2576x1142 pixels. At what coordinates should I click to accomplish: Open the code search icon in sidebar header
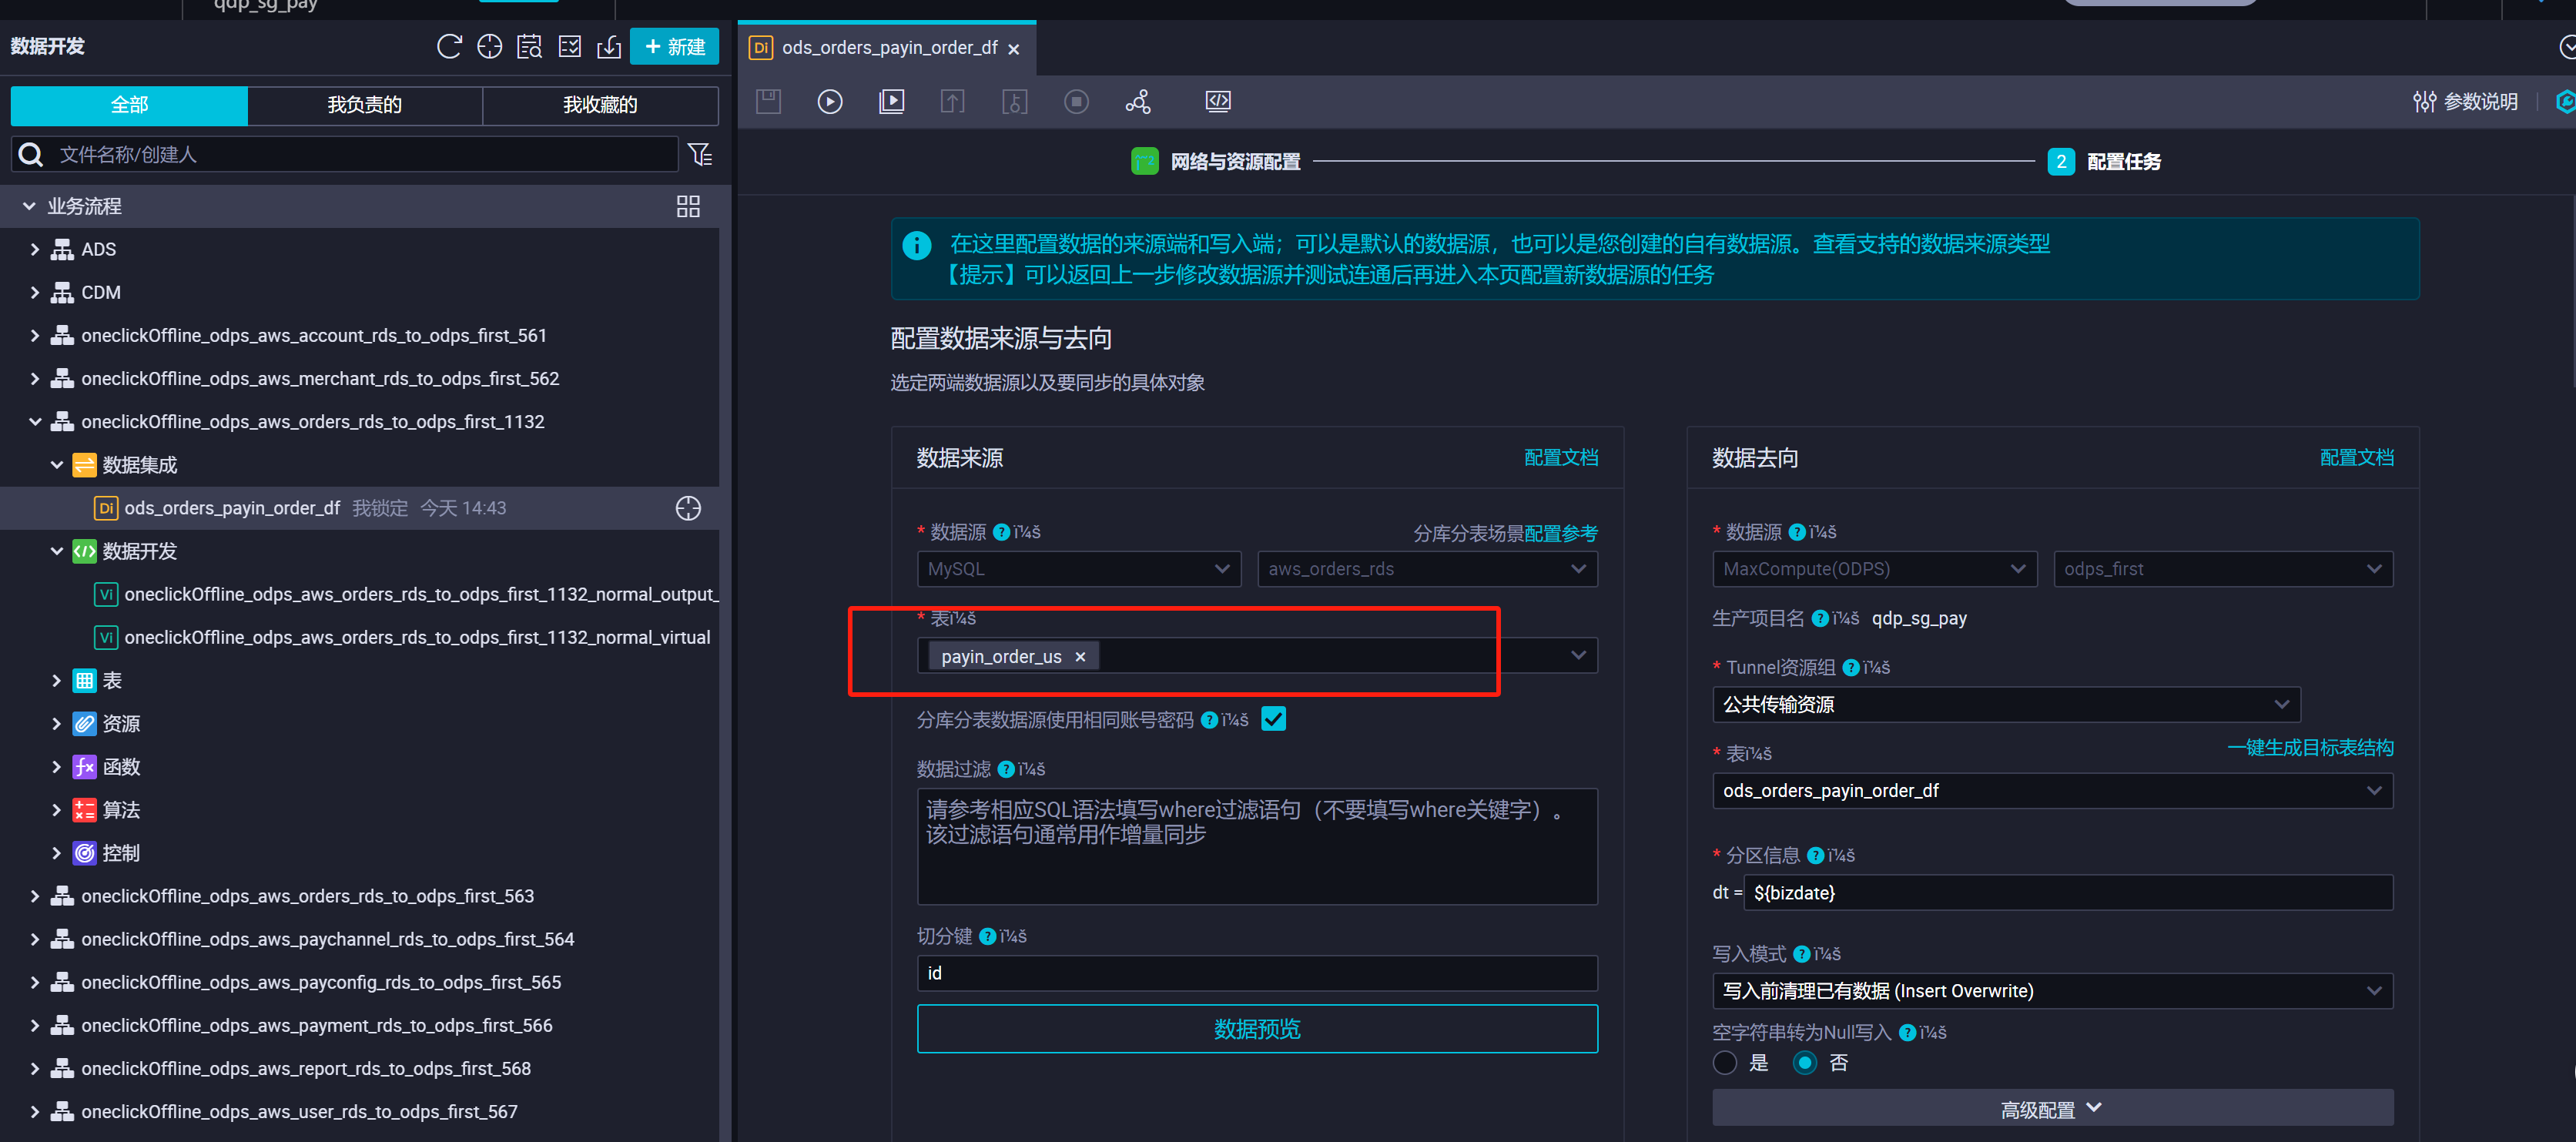click(529, 47)
